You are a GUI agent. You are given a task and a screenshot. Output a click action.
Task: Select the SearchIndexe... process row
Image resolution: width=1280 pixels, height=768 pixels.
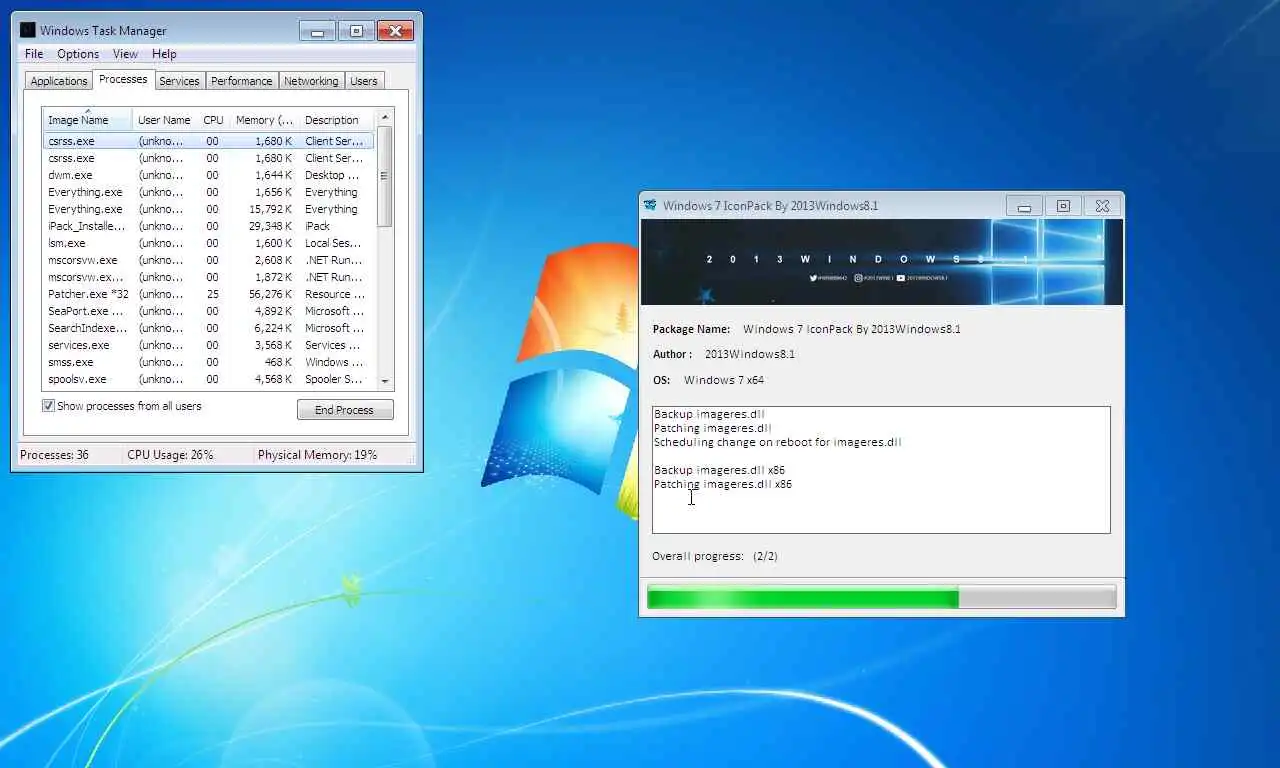click(x=209, y=328)
